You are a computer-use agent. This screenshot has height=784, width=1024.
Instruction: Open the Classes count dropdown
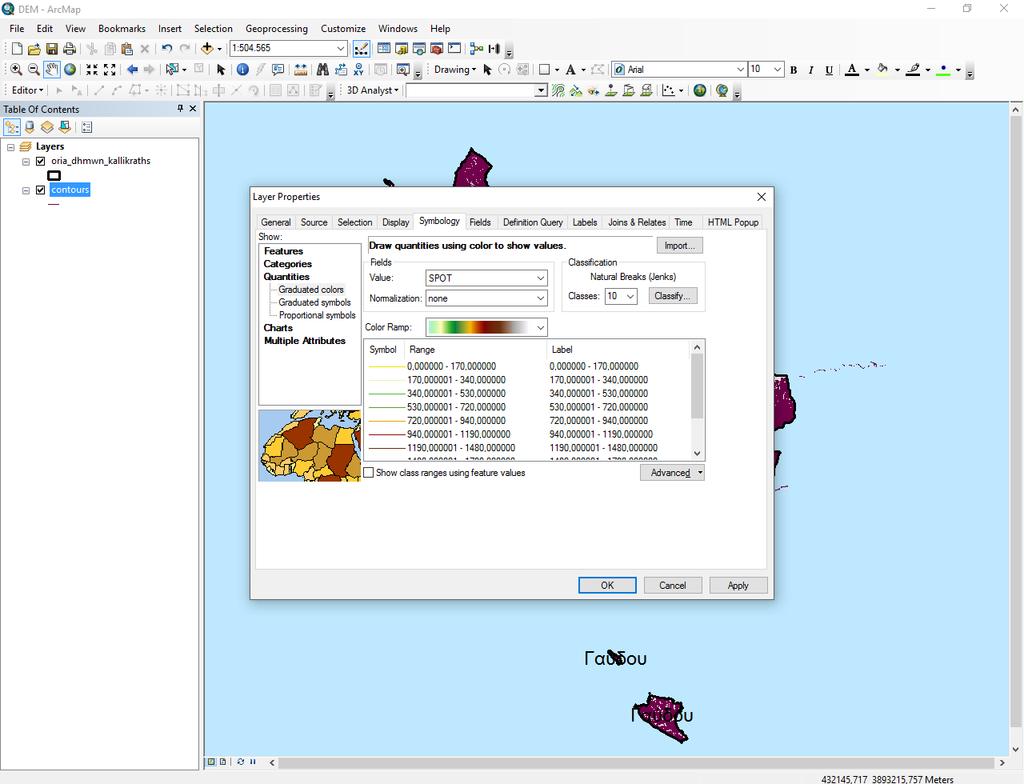click(x=631, y=297)
